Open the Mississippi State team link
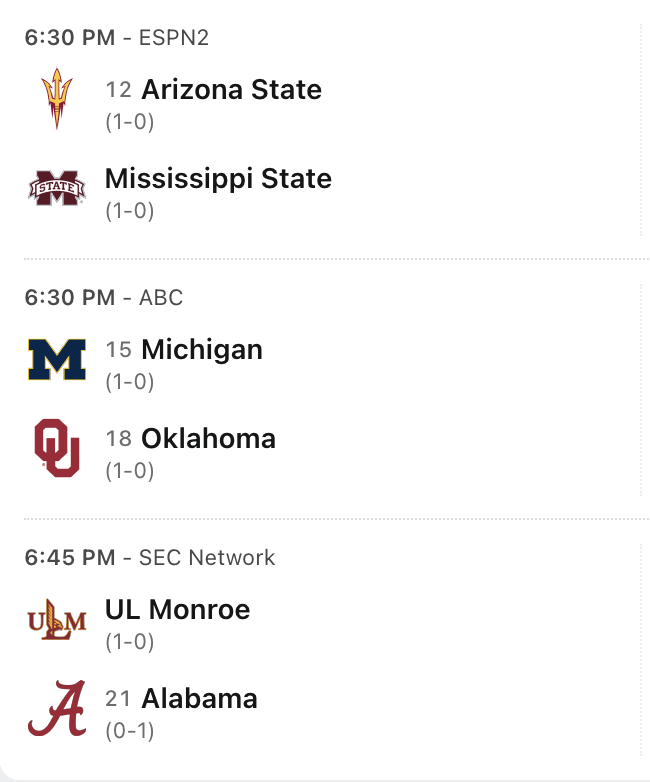Image resolution: width=650 pixels, height=782 pixels. [218, 179]
